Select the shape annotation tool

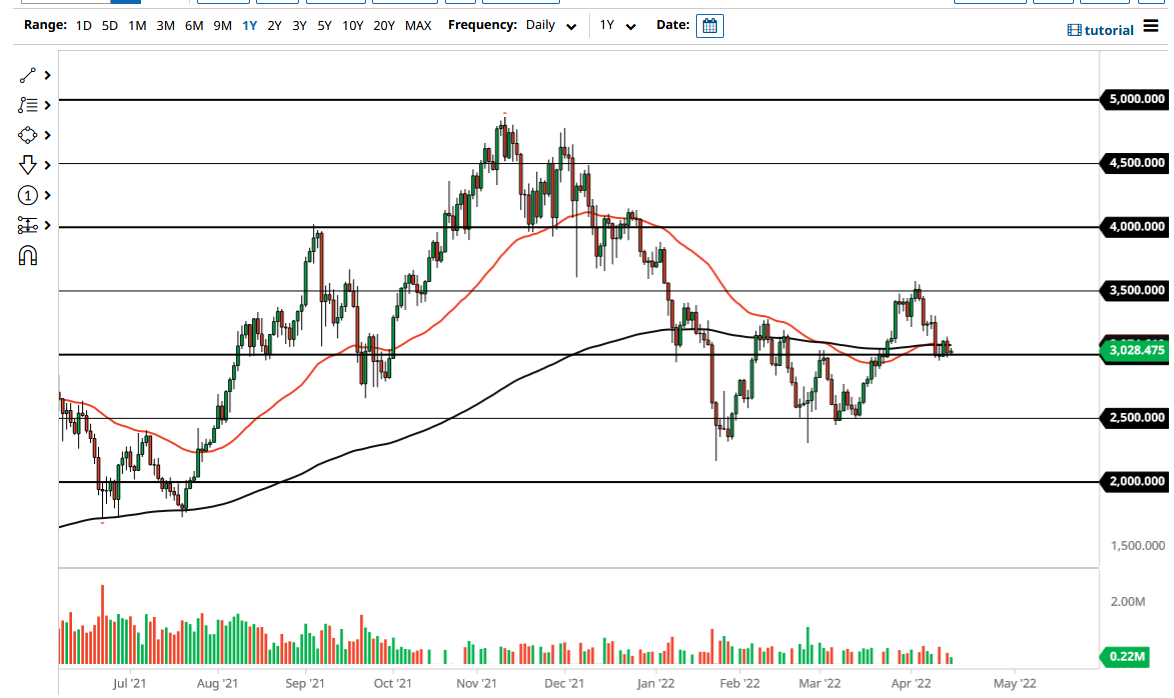(x=27, y=135)
